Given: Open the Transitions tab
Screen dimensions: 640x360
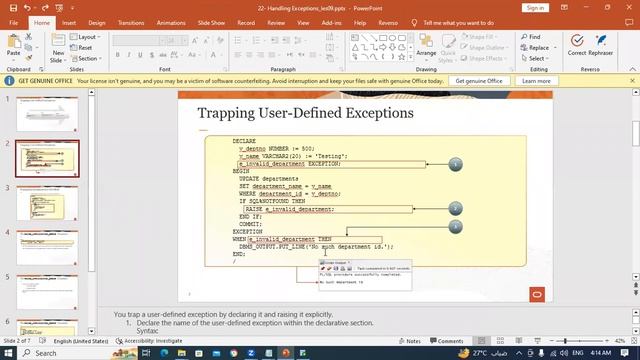Looking at the screenshot, I should click(x=131, y=23).
